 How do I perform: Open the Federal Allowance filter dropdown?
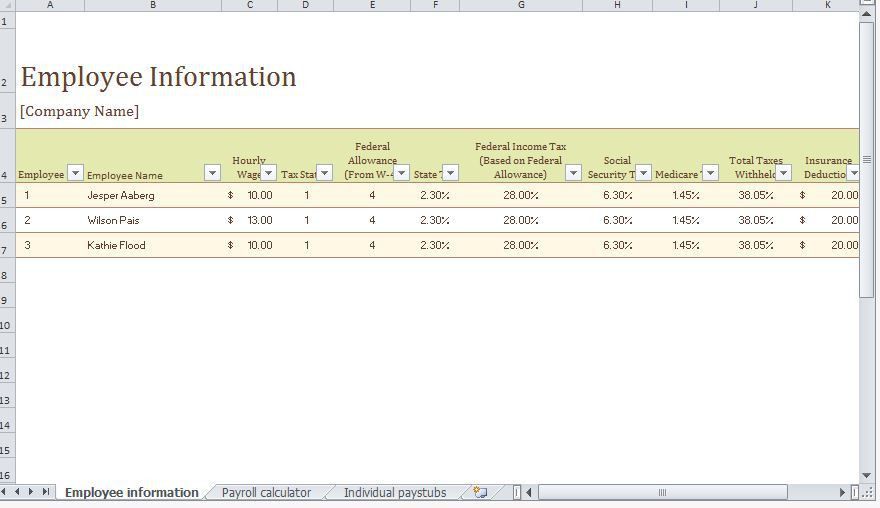[x=401, y=173]
